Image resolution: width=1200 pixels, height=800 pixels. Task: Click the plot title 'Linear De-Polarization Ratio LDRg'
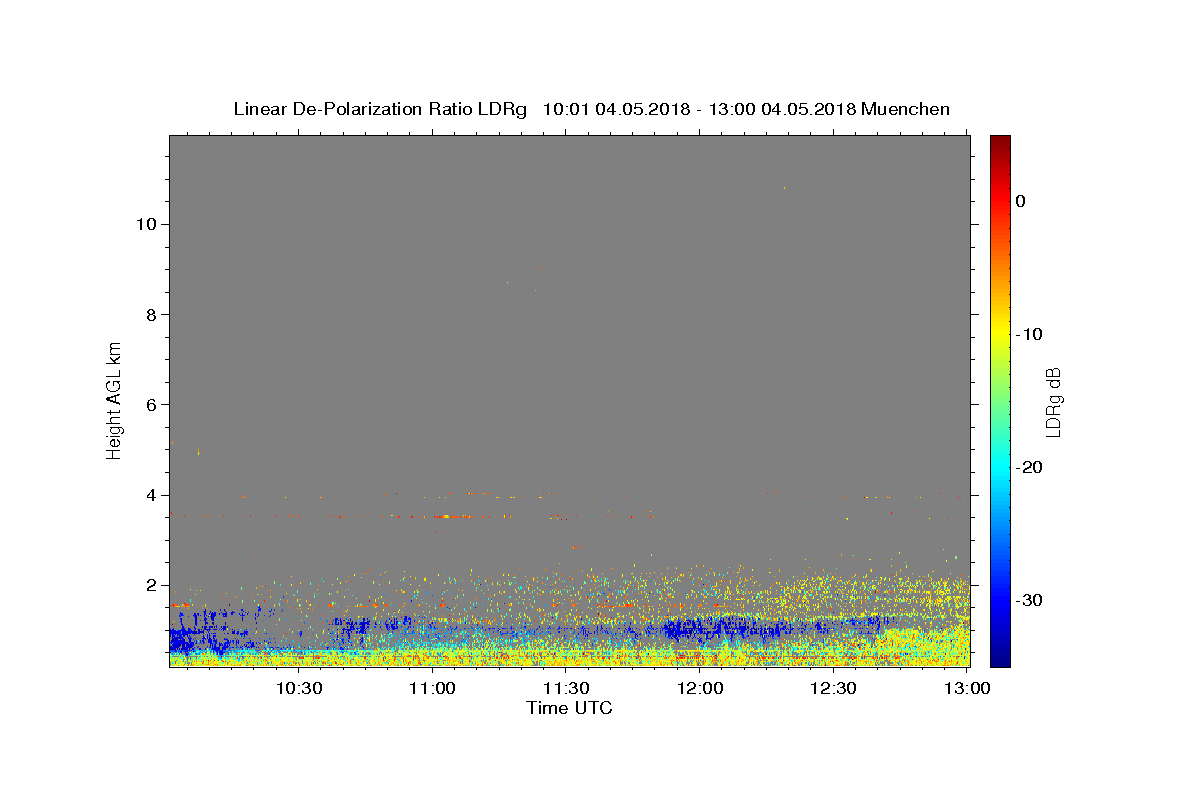point(380,109)
